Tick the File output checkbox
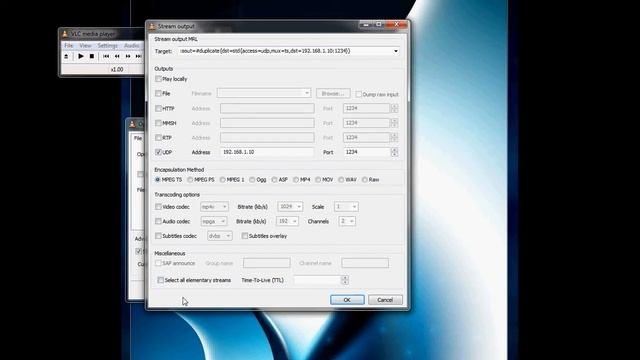Image resolution: width=640 pixels, height=360 pixels. coord(158,93)
